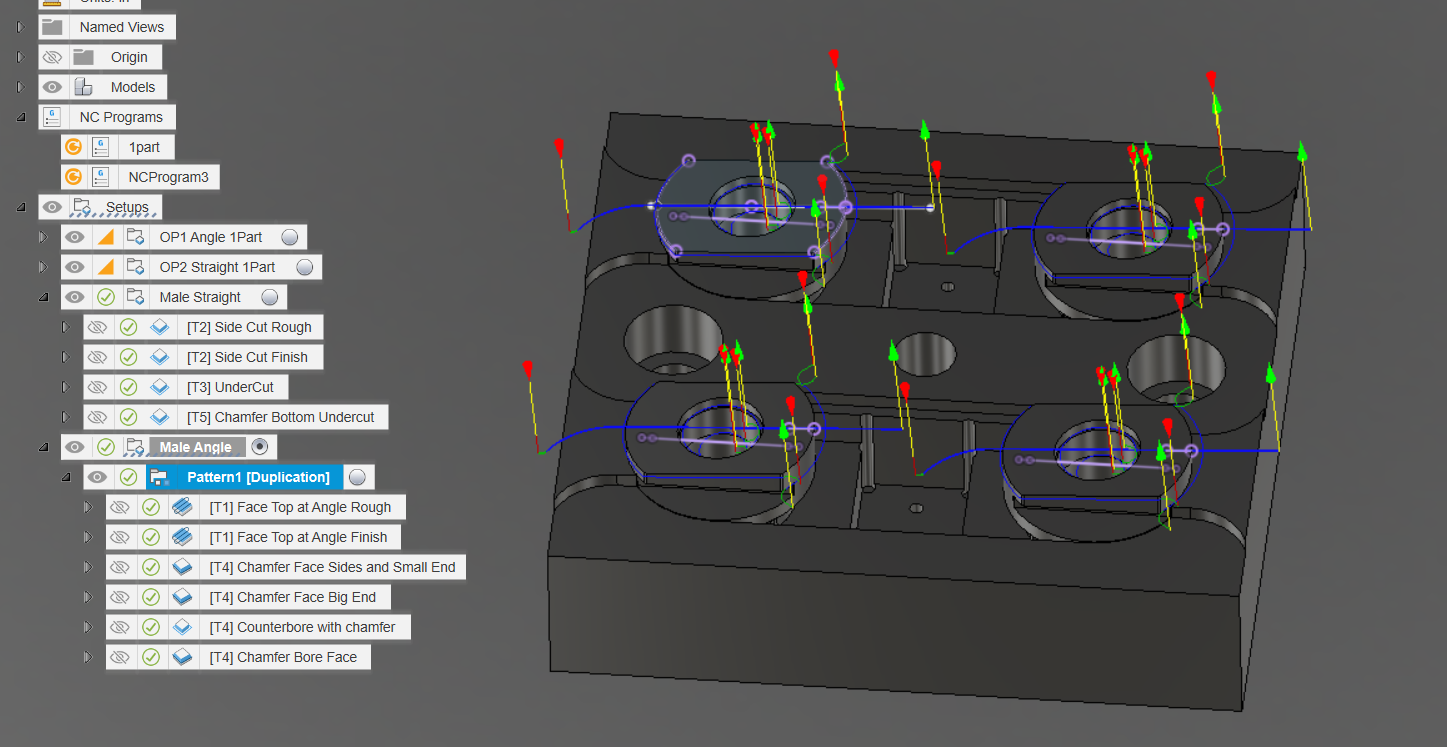1447x747 pixels.
Task: Click the pattern icon on Pattern1 [Duplication]
Action: point(159,477)
